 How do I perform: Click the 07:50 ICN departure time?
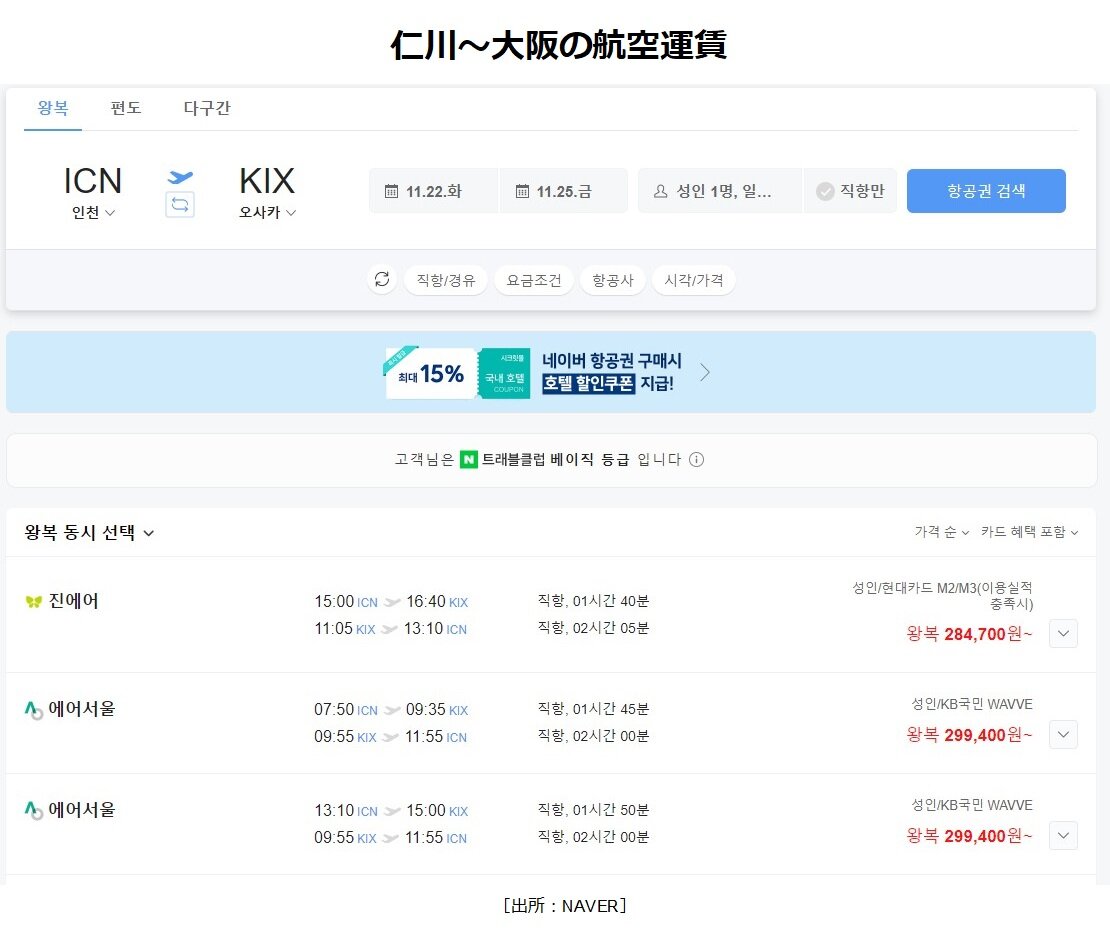[x=345, y=710]
